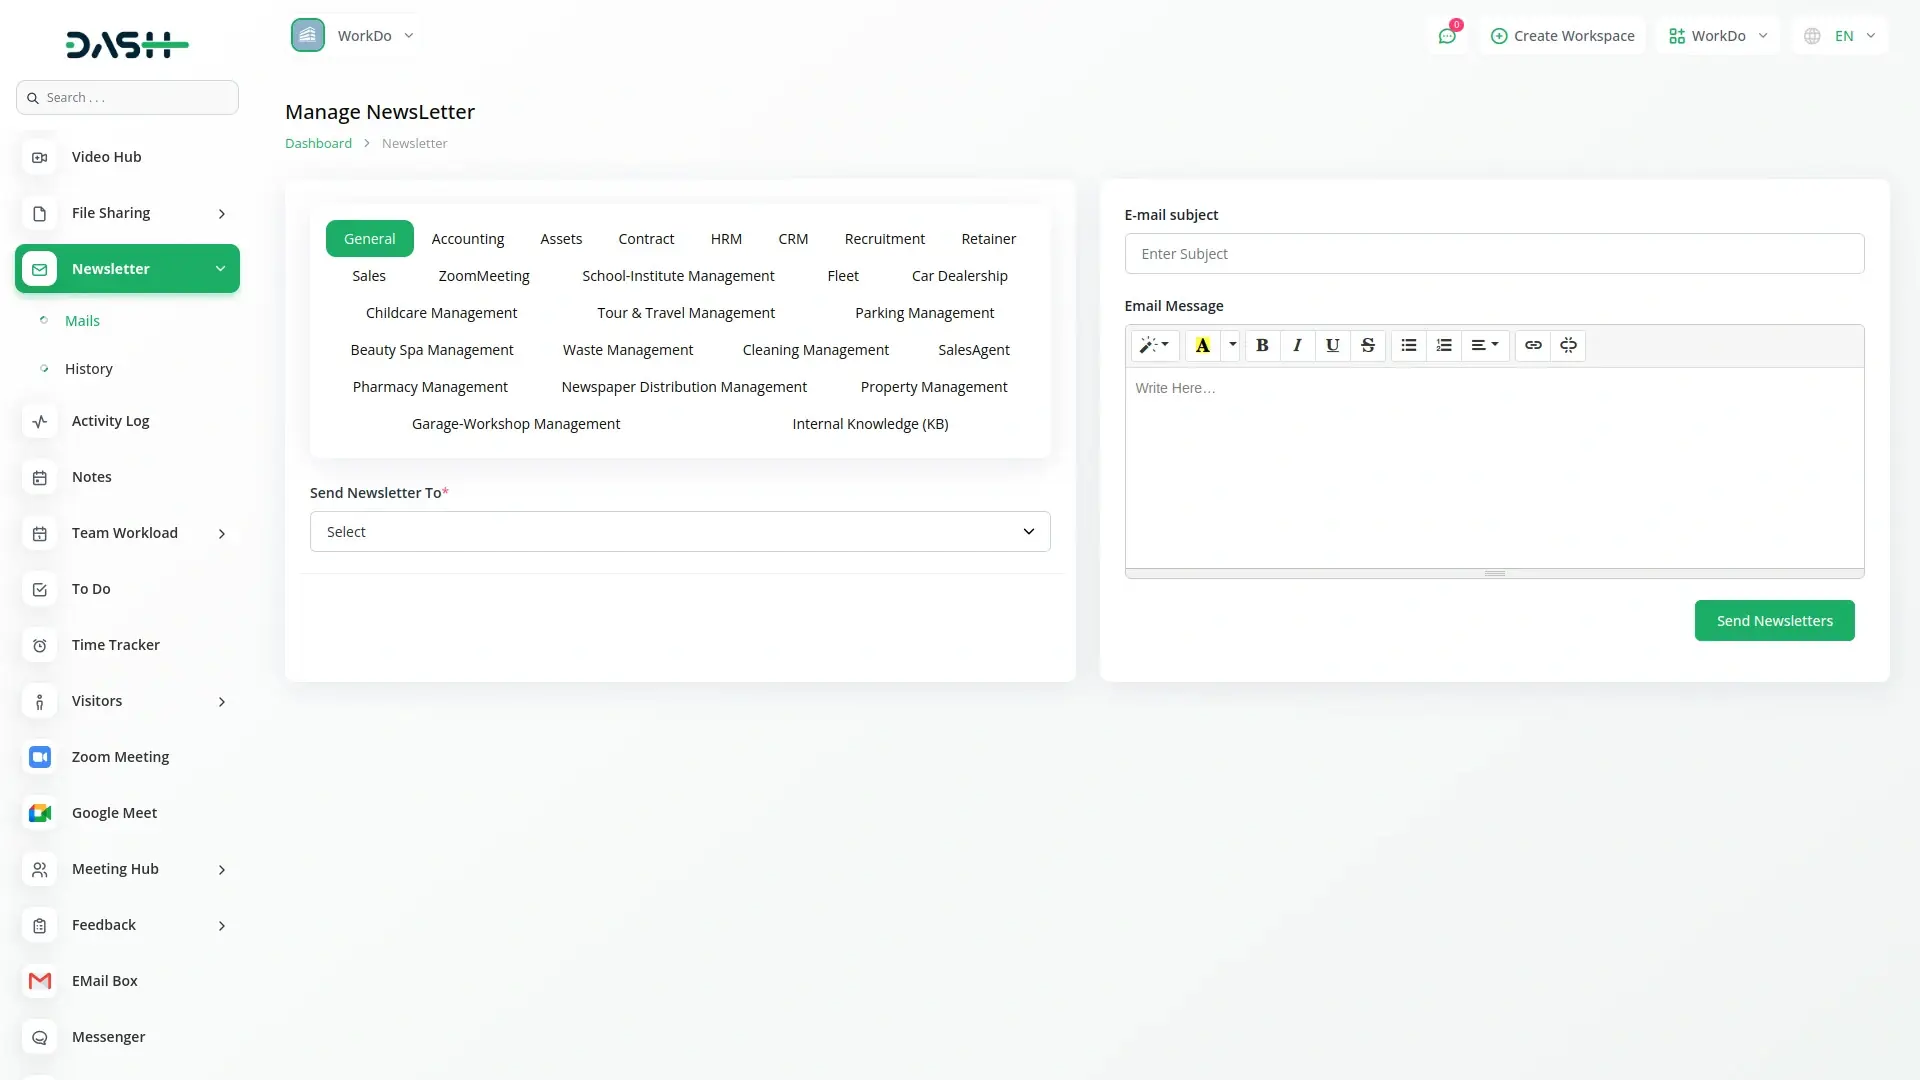Apply the yellow highlight text color
Image resolution: width=1920 pixels, height=1080 pixels.
pos(1202,345)
